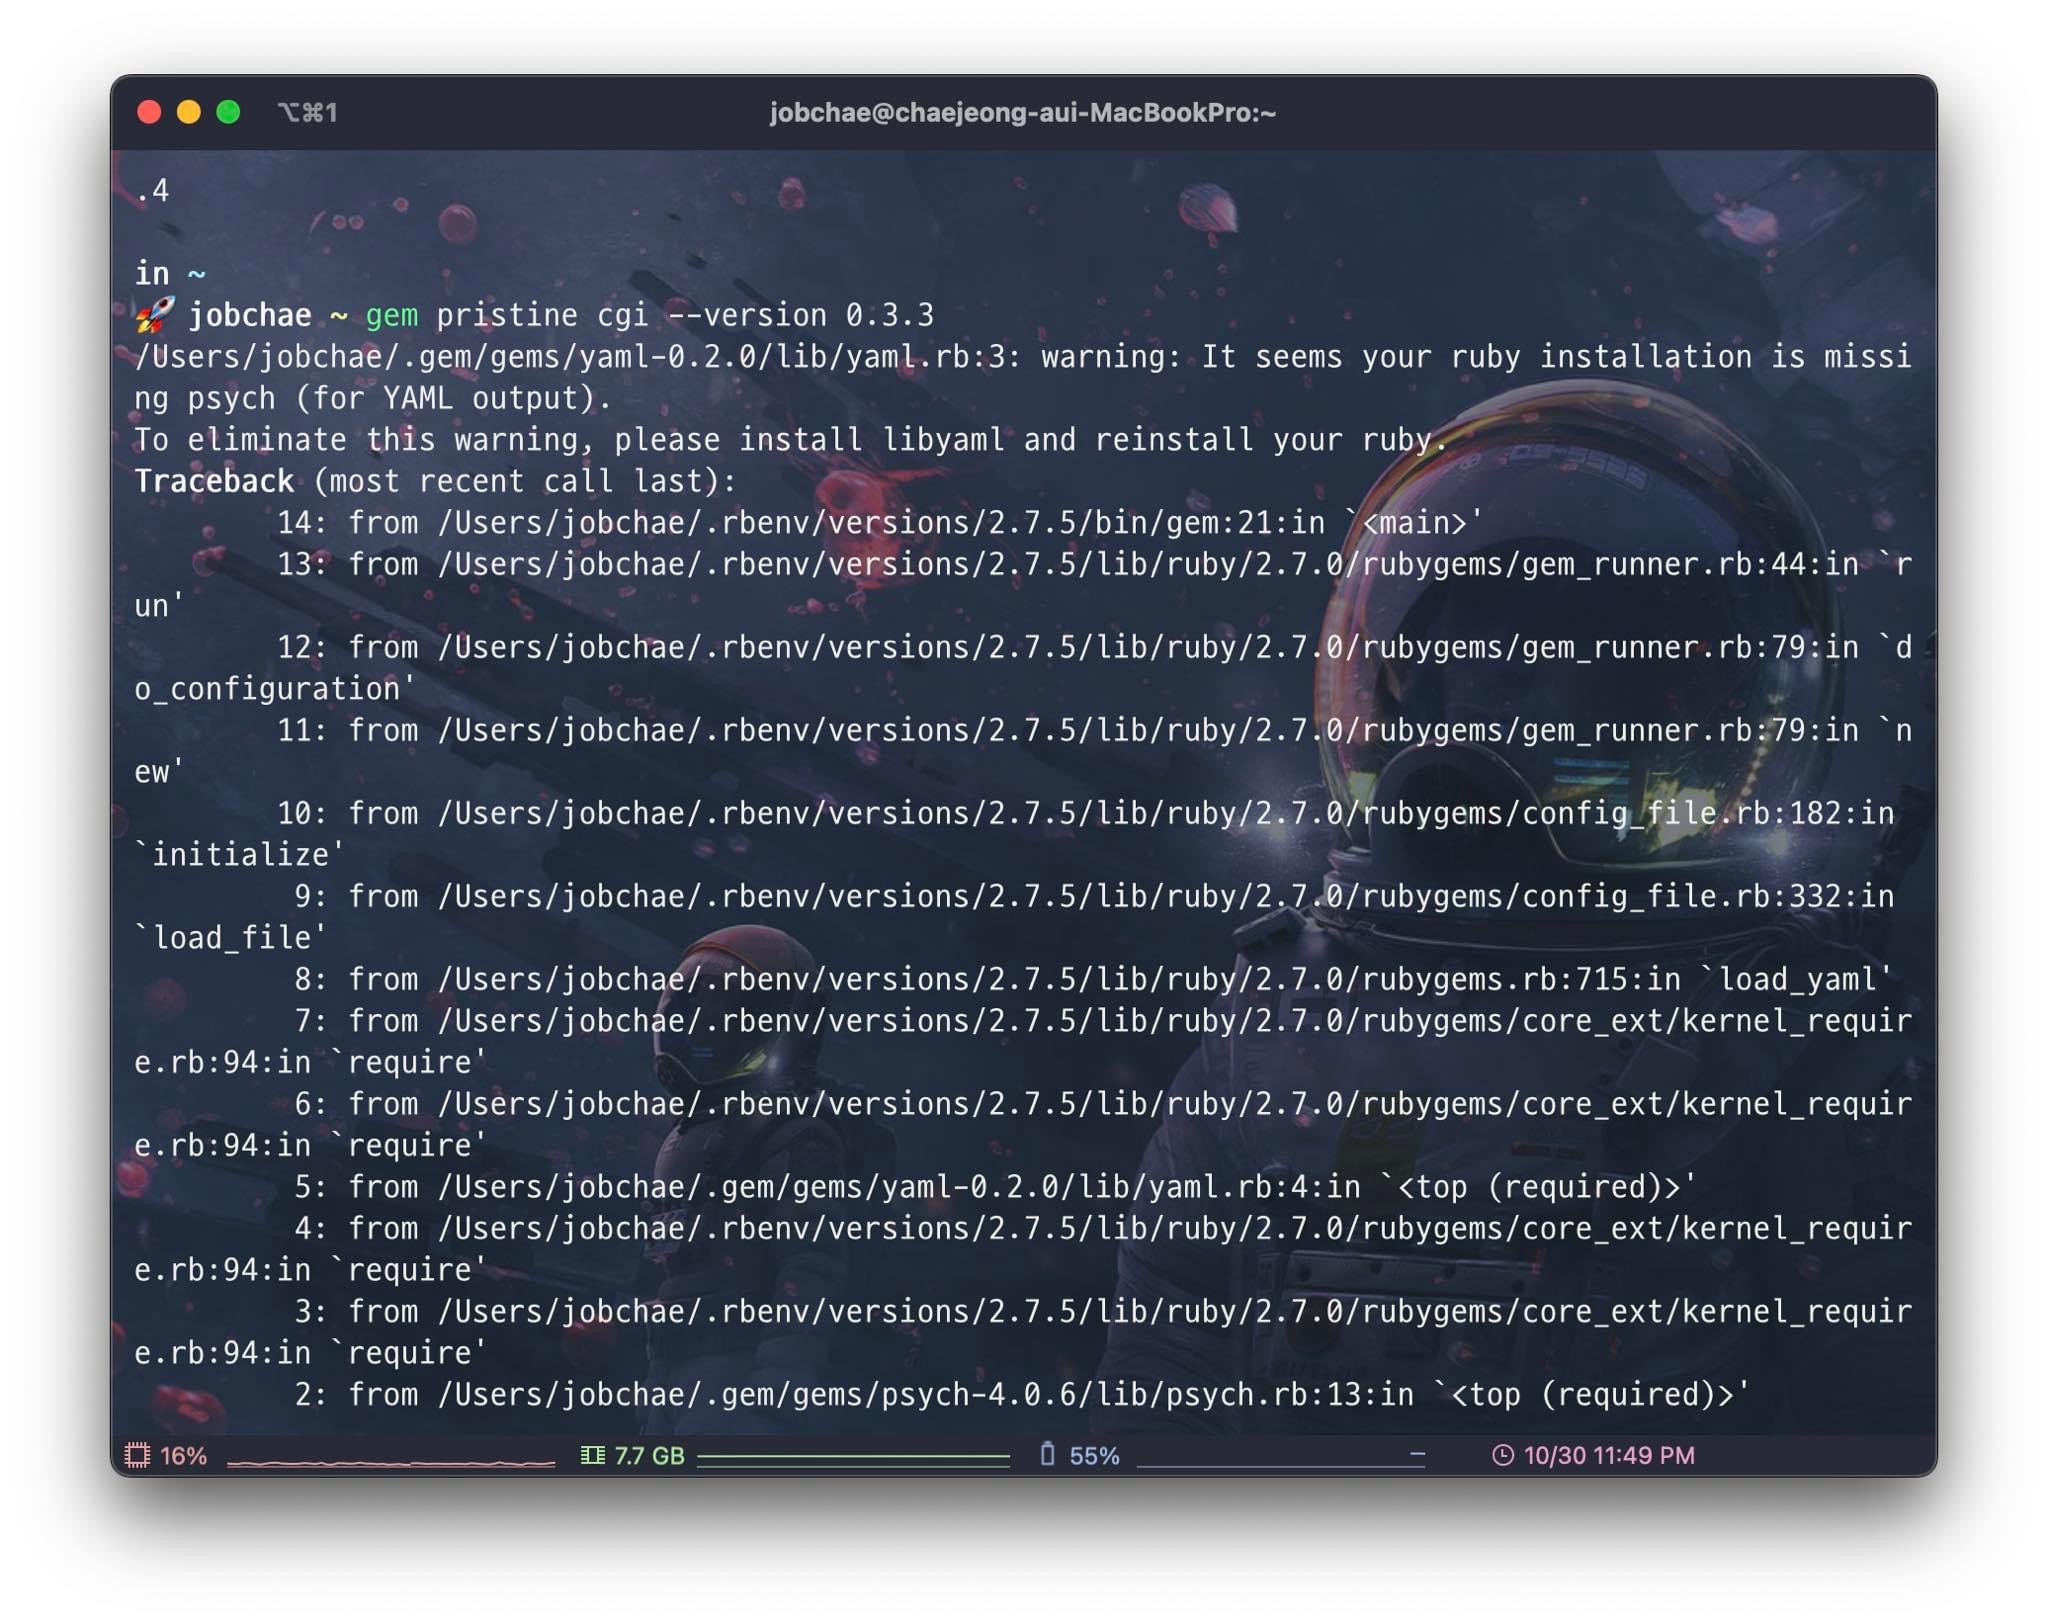Click the 16% CPU usage label
Image resolution: width=2048 pixels, height=1623 pixels.
(x=184, y=1456)
